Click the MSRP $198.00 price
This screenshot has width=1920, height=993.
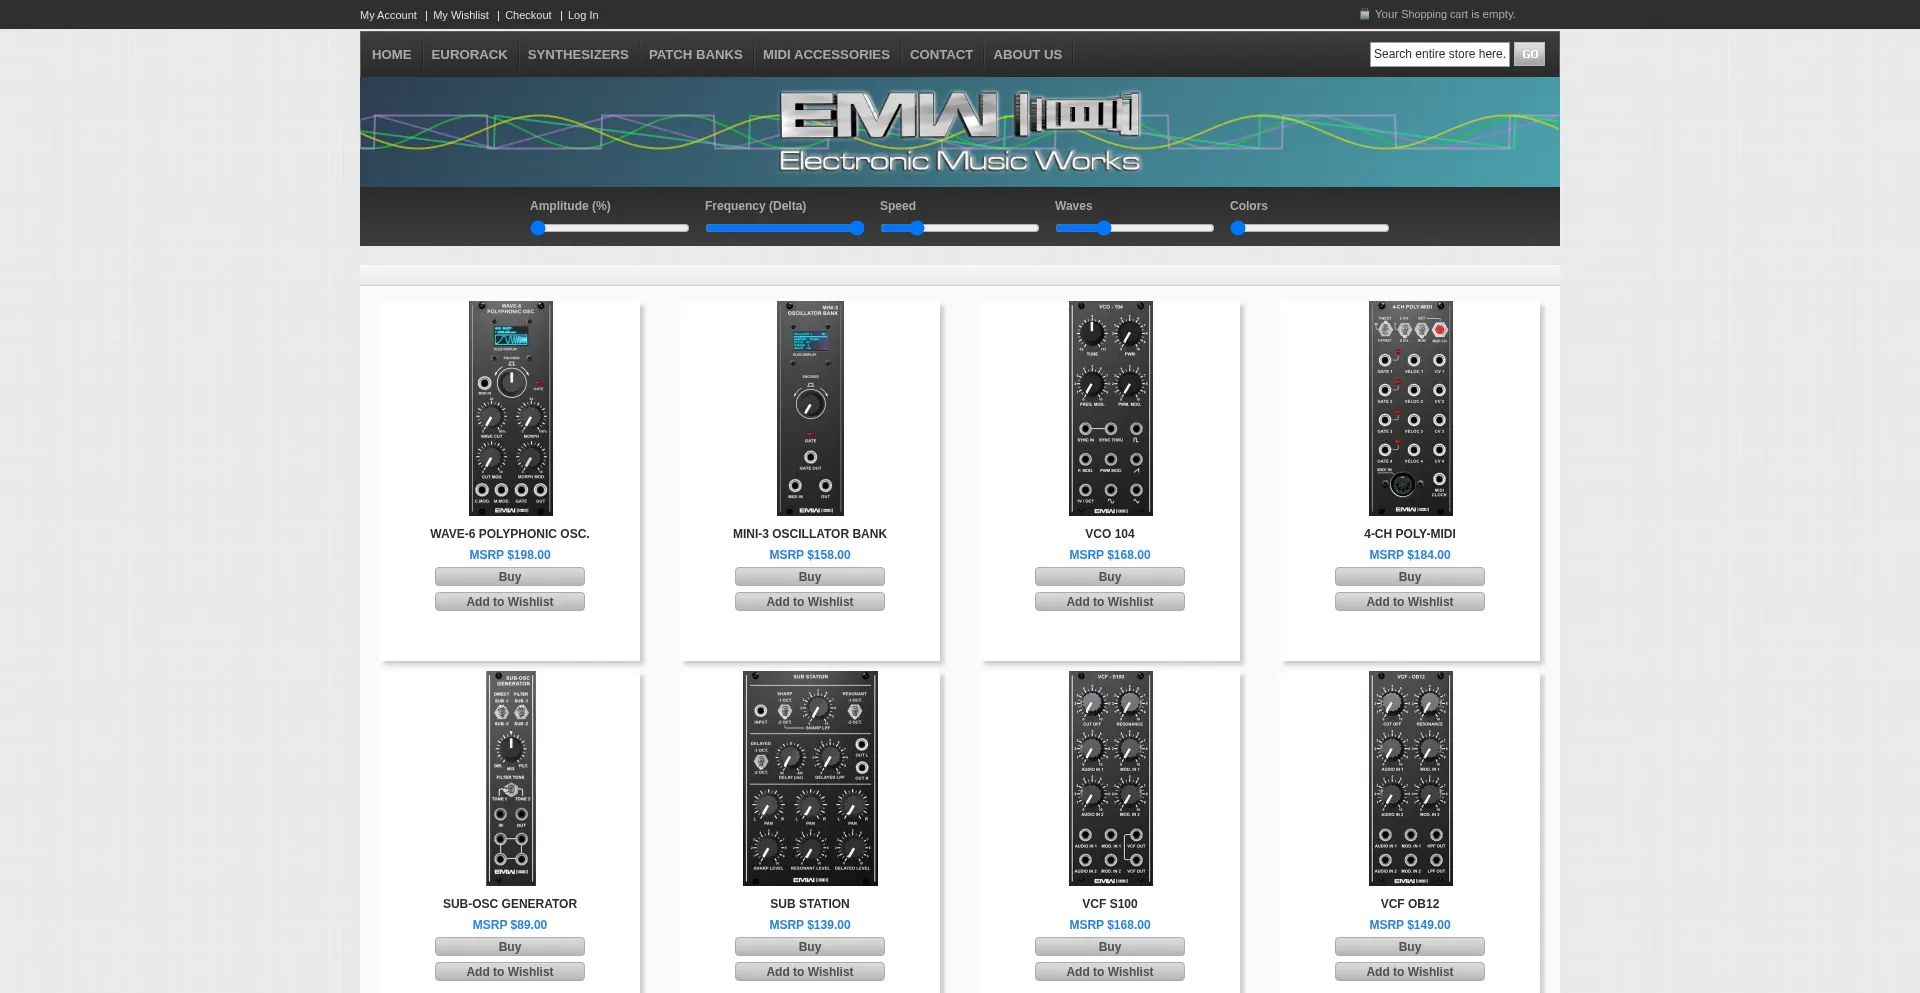pos(510,555)
